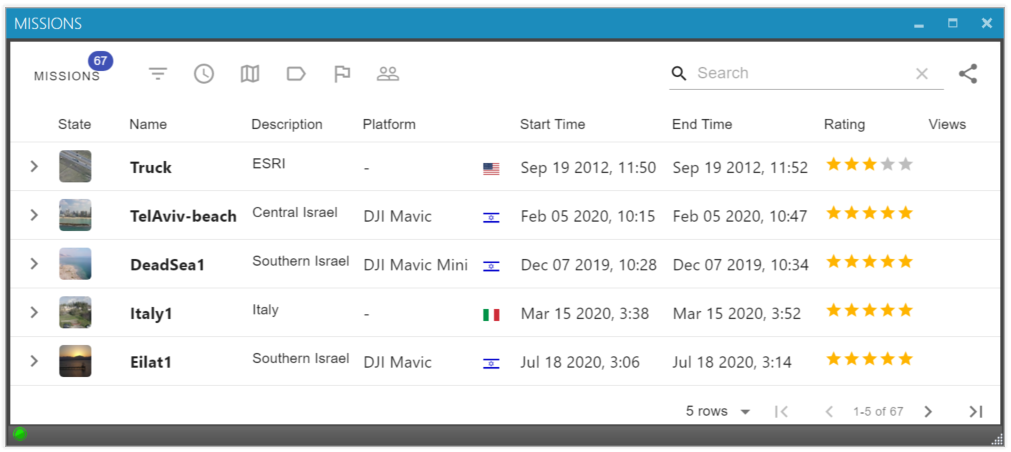1011x452 pixels.
Task: Click the tag label icon
Action: click(x=296, y=74)
